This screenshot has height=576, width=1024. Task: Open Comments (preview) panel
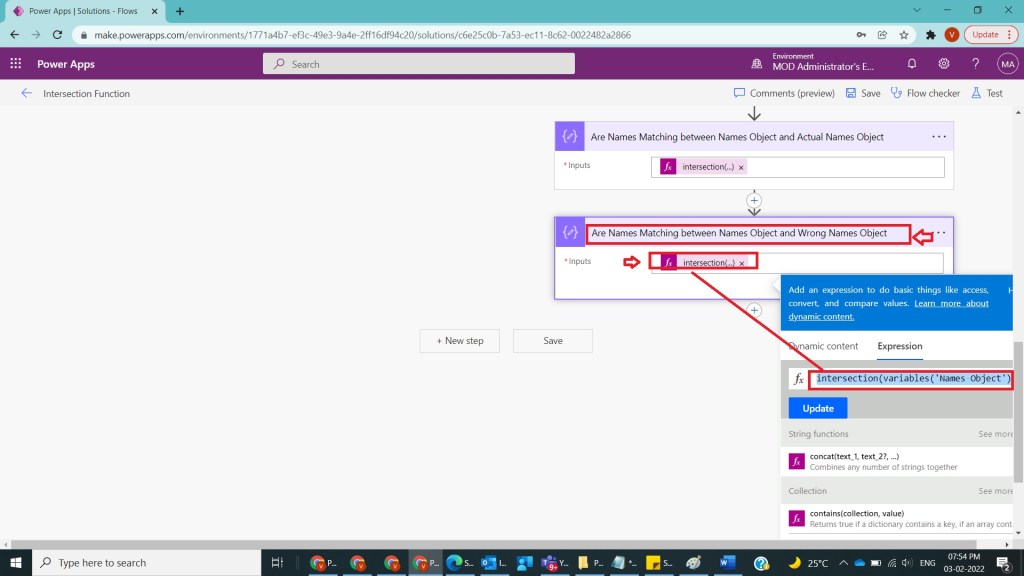[x=784, y=93]
